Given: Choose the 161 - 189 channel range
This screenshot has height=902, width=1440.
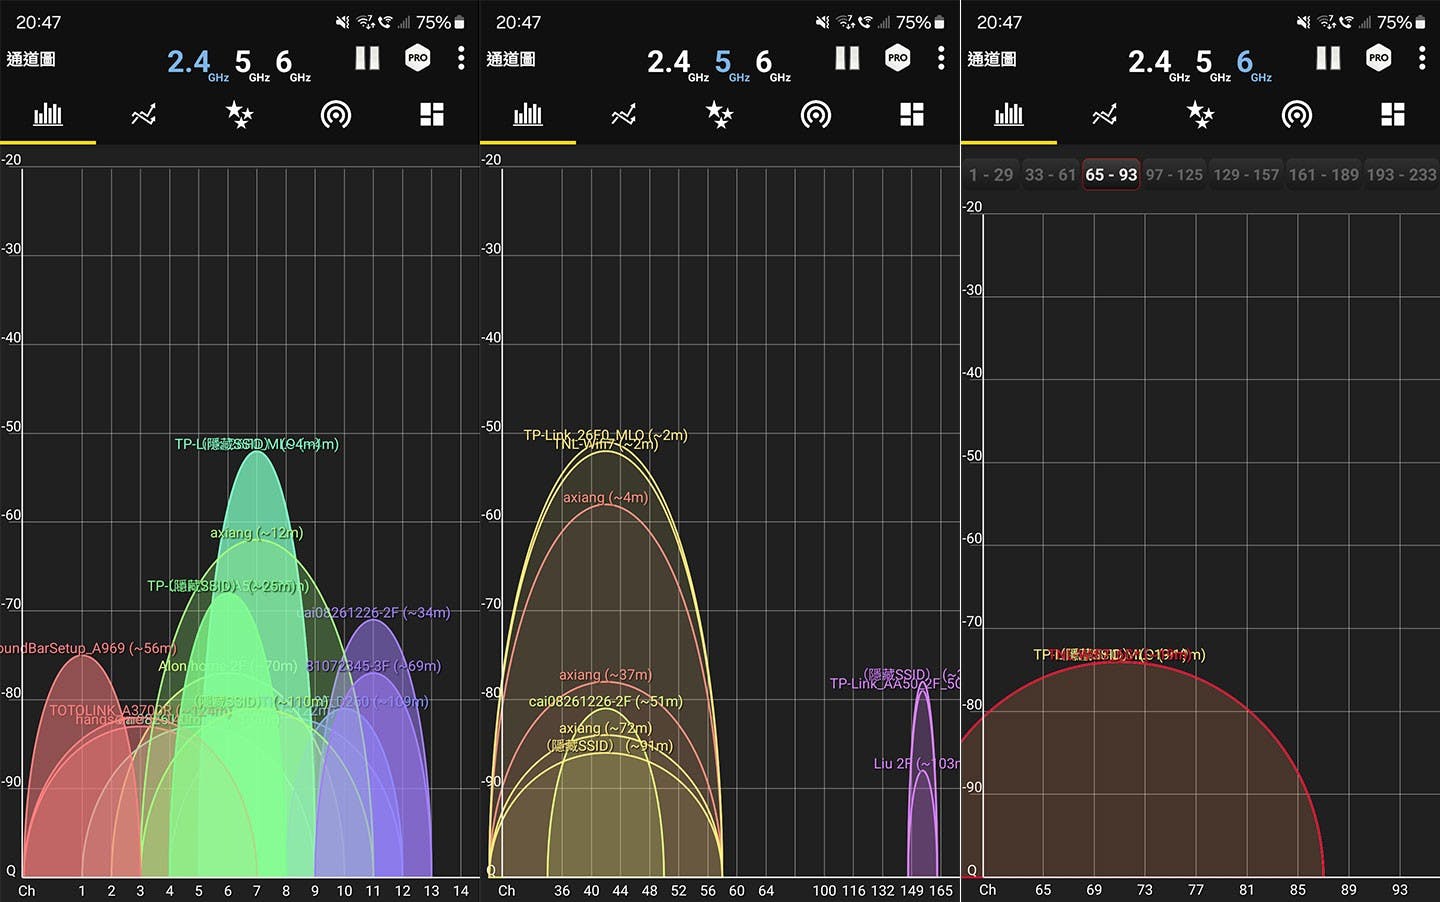Looking at the screenshot, I should point(1323,175).
